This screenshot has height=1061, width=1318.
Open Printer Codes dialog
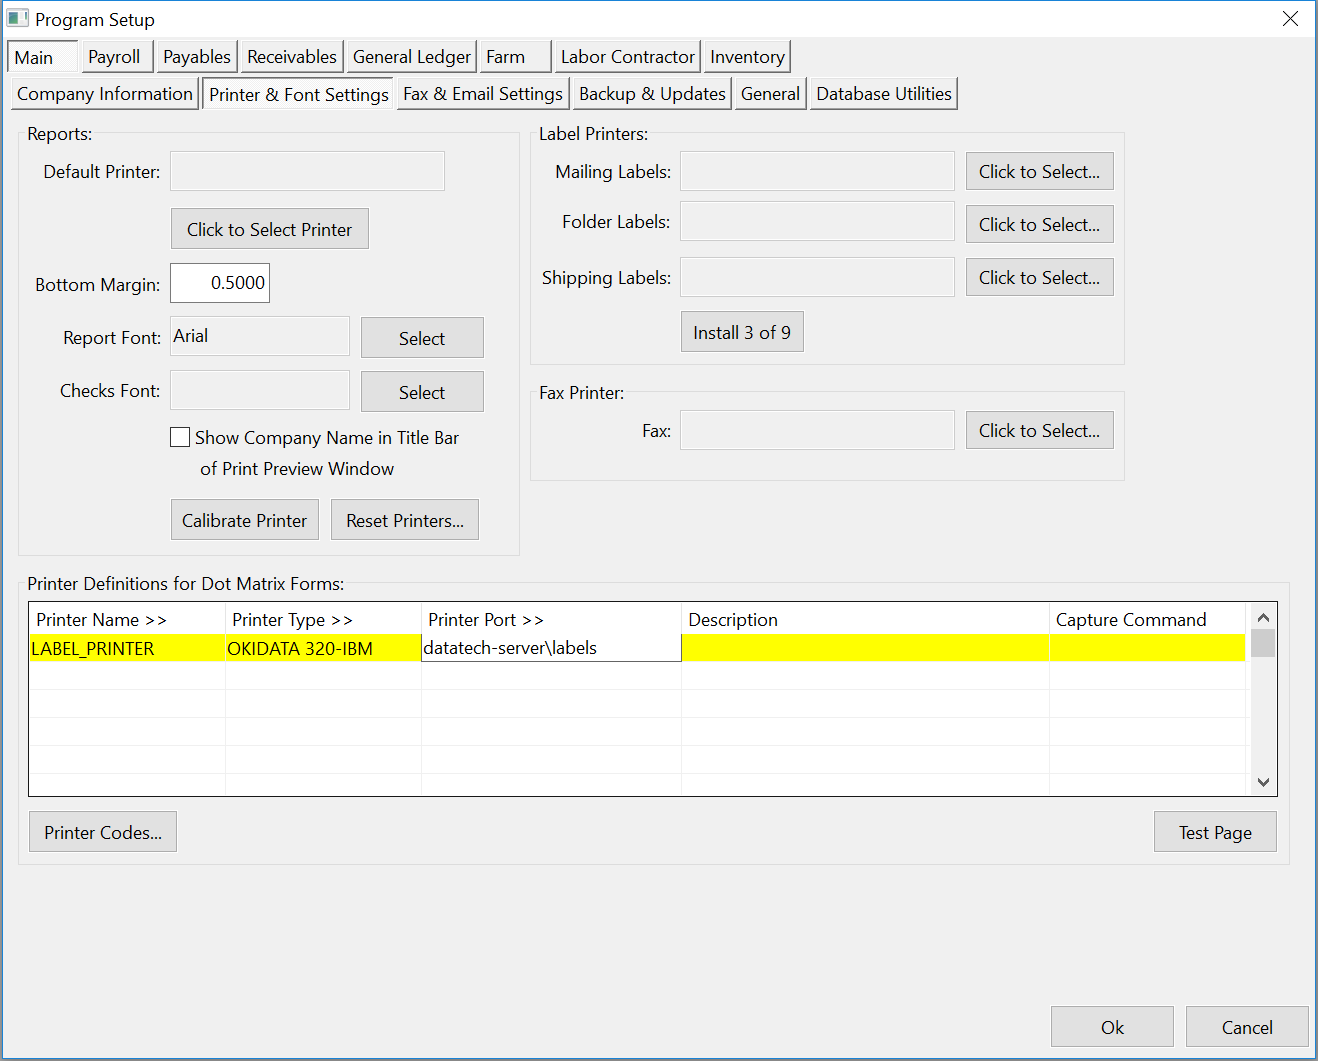tap(103, 832)
